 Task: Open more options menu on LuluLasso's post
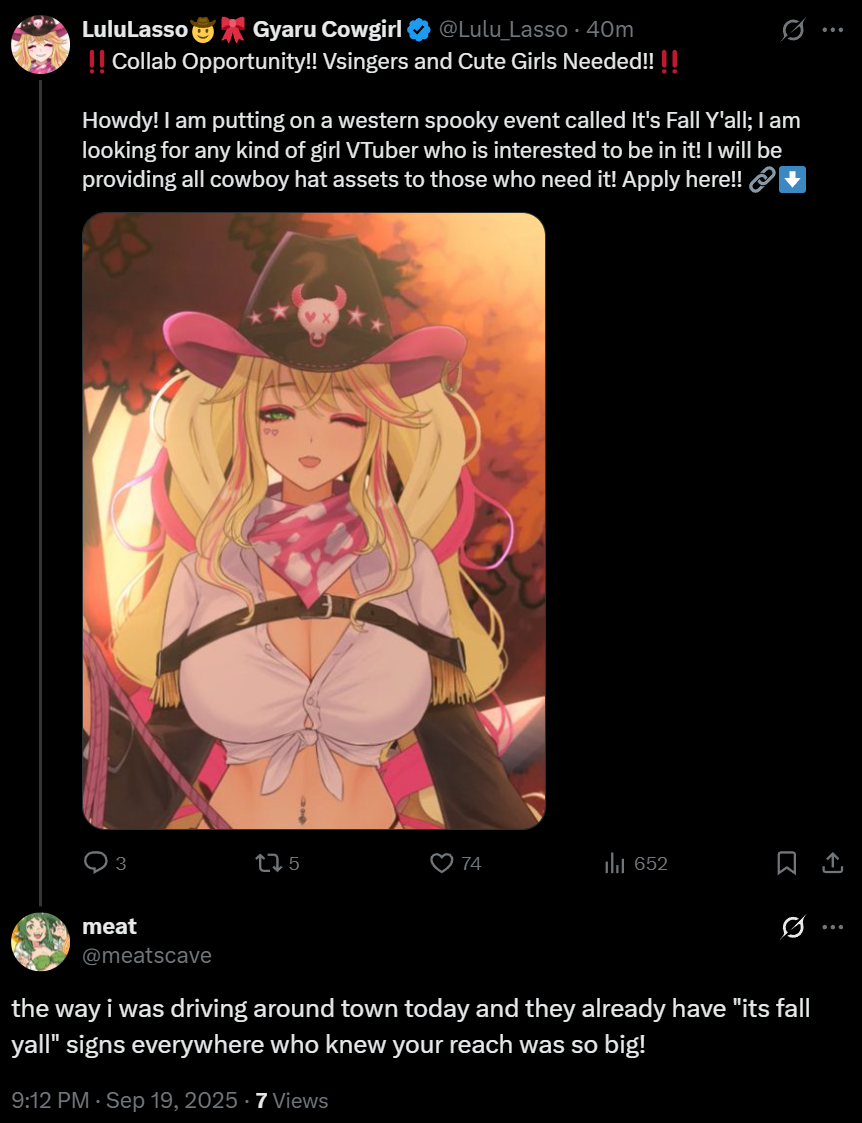pyautogui.click(x=833, y=30)
